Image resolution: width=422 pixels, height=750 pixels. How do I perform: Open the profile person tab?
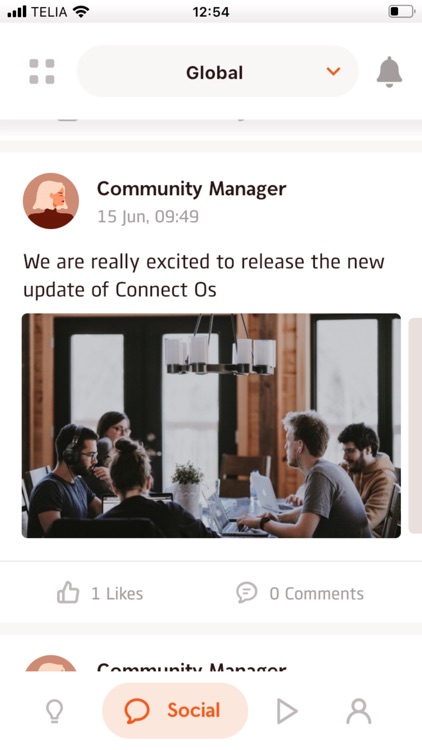point(358,711)
